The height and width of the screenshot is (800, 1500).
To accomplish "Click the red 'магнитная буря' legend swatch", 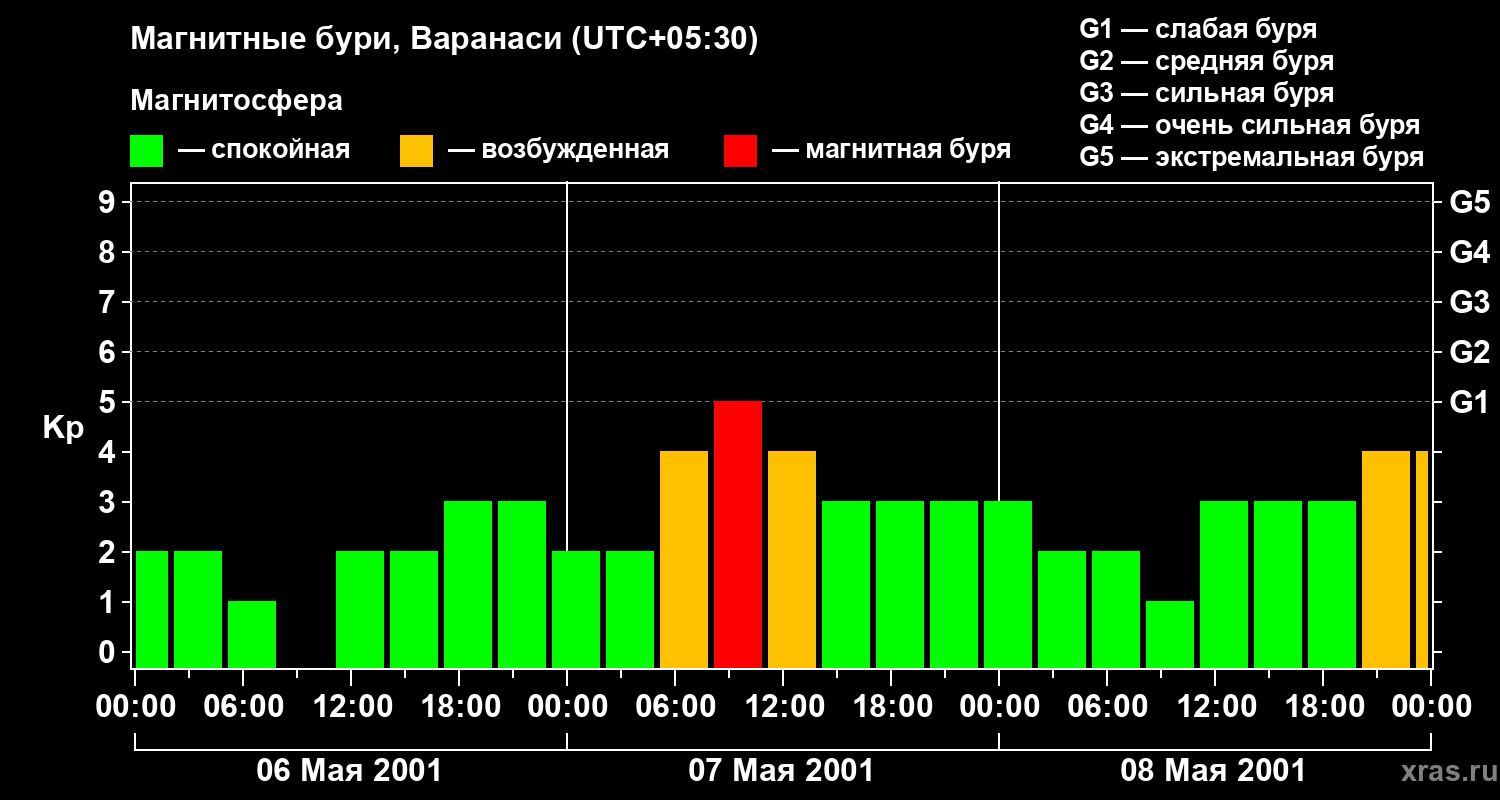I will click(x=740, y=151).
